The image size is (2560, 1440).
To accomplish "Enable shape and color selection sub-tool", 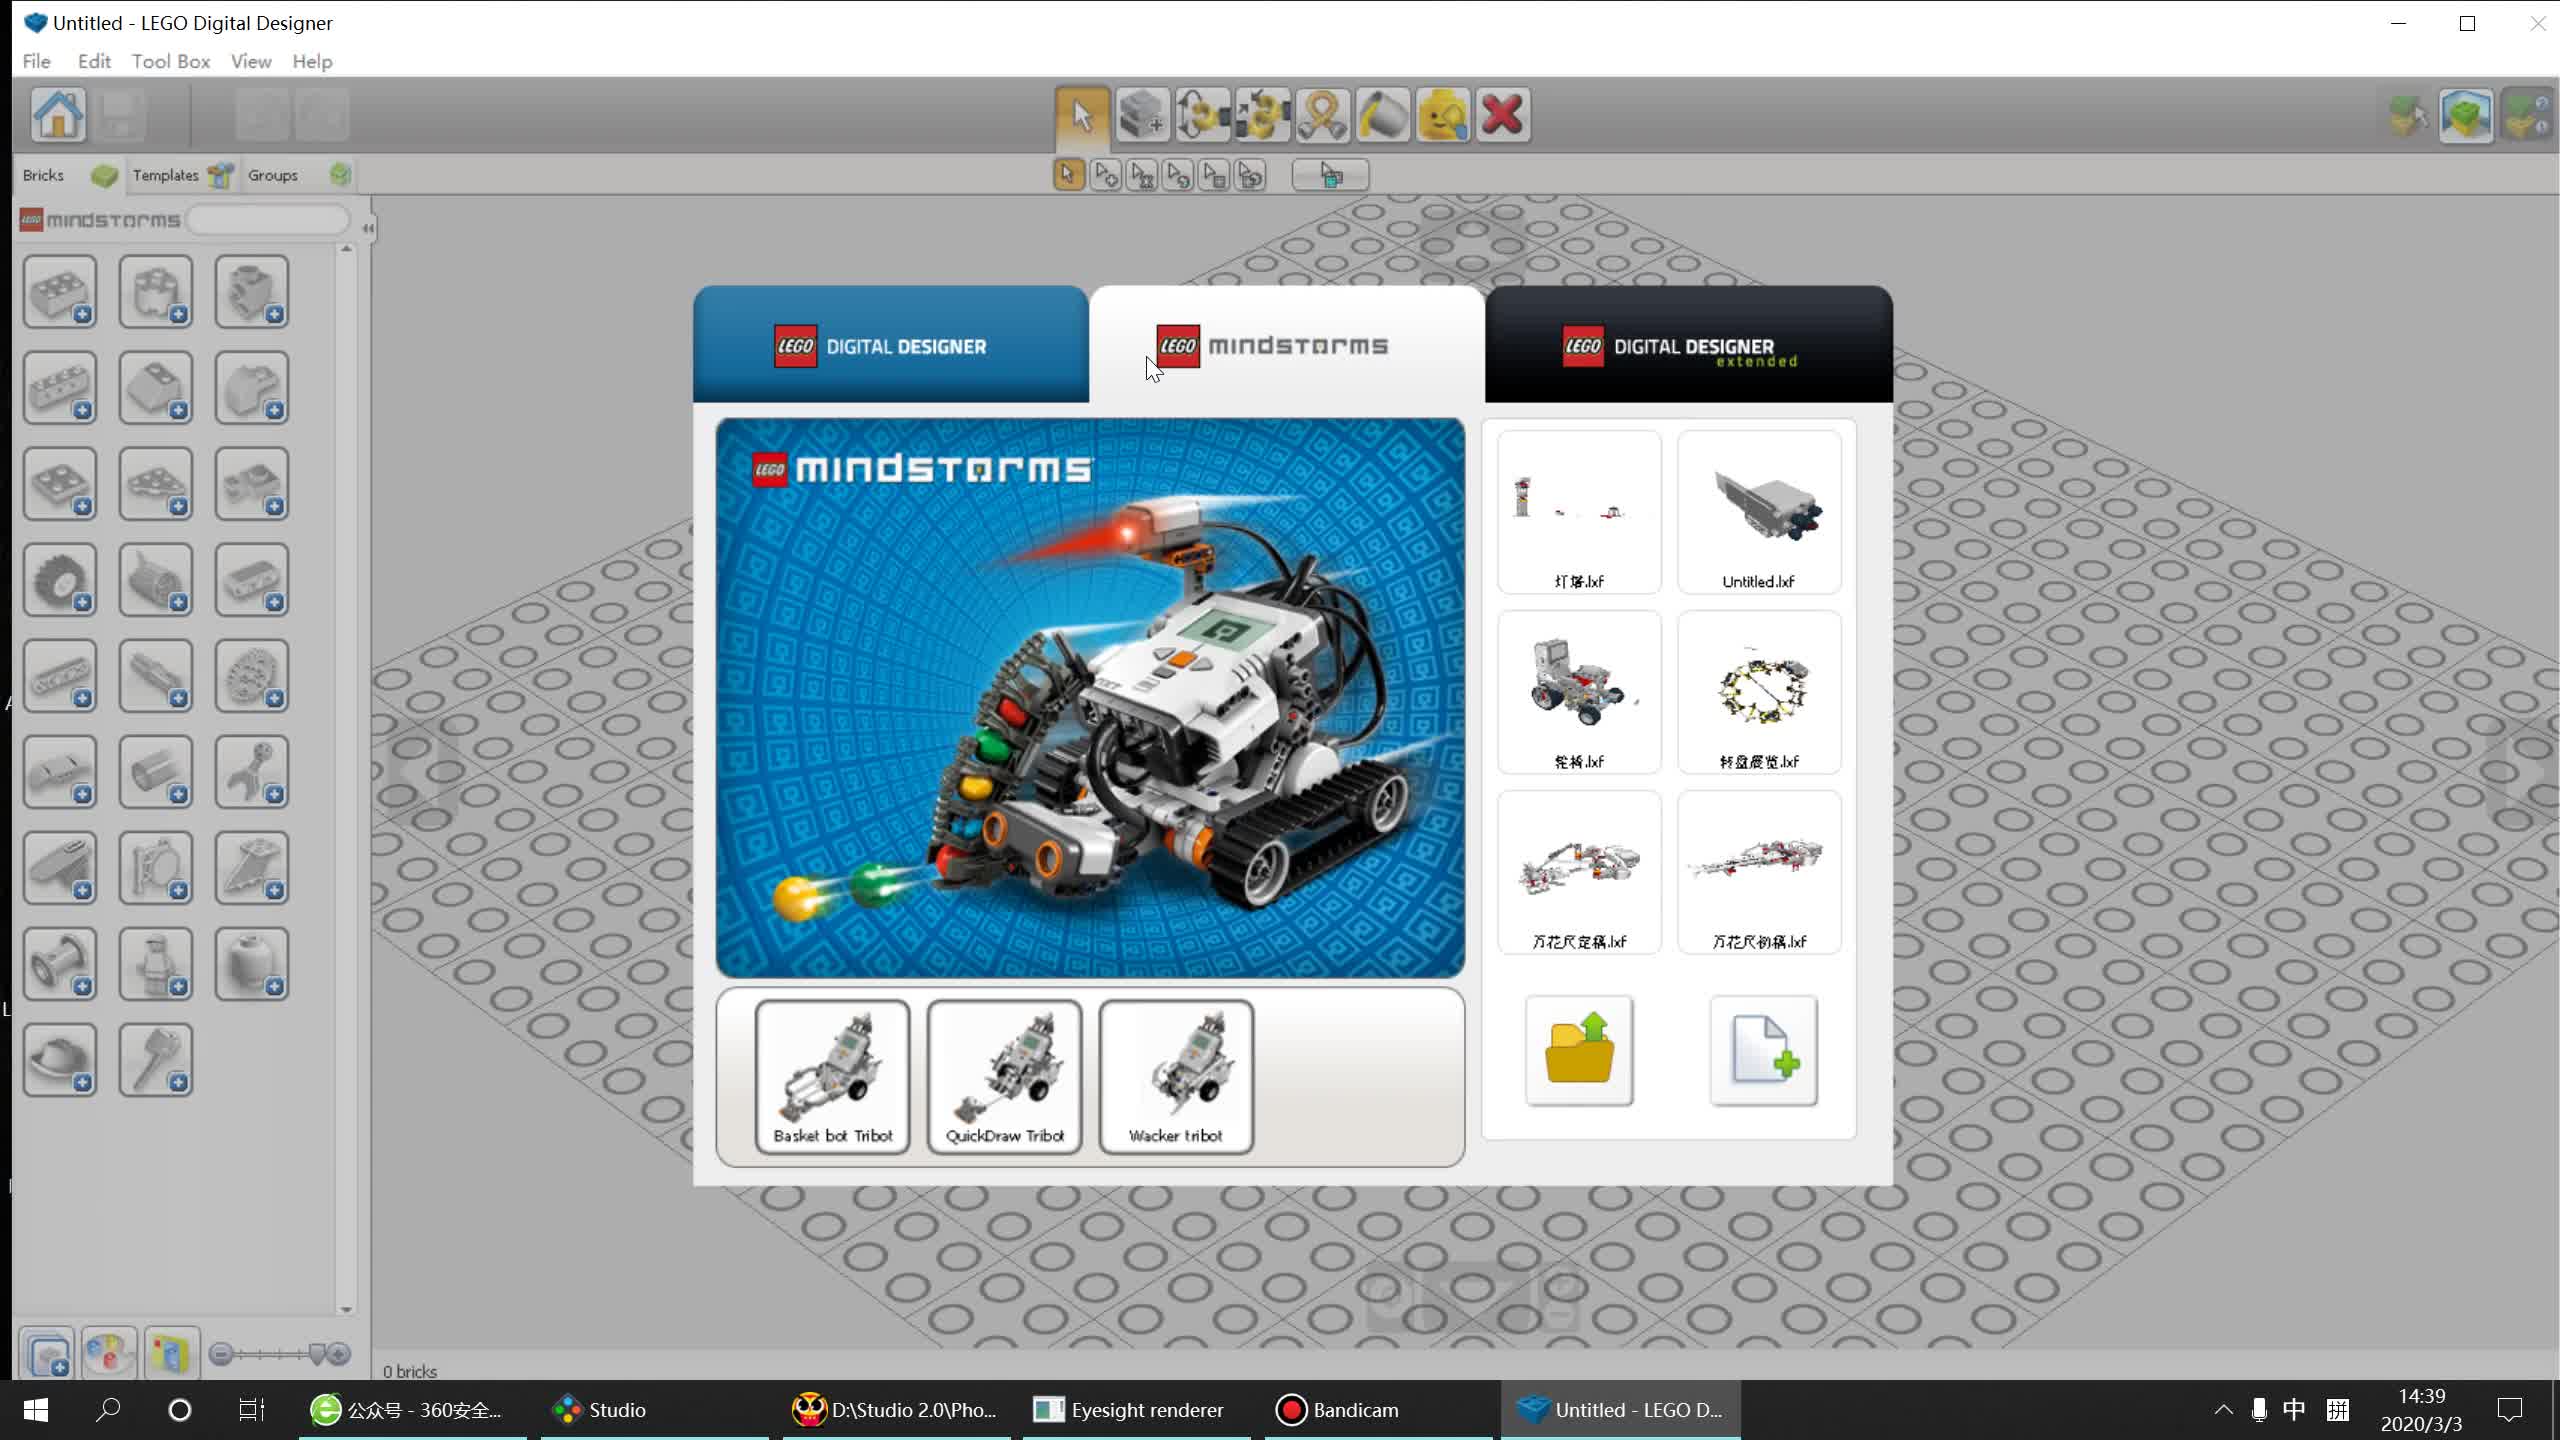I will tap(1250, 175).
